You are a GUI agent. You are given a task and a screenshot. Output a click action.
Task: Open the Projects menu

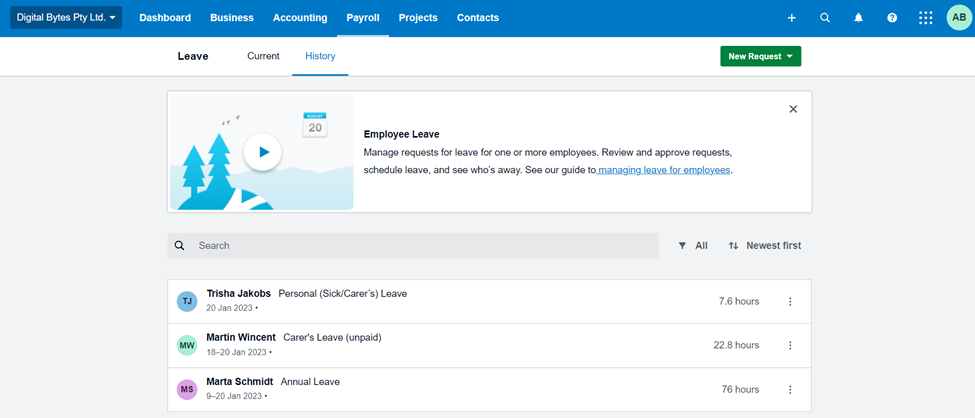pyautogui.click(x=418, y=18)
